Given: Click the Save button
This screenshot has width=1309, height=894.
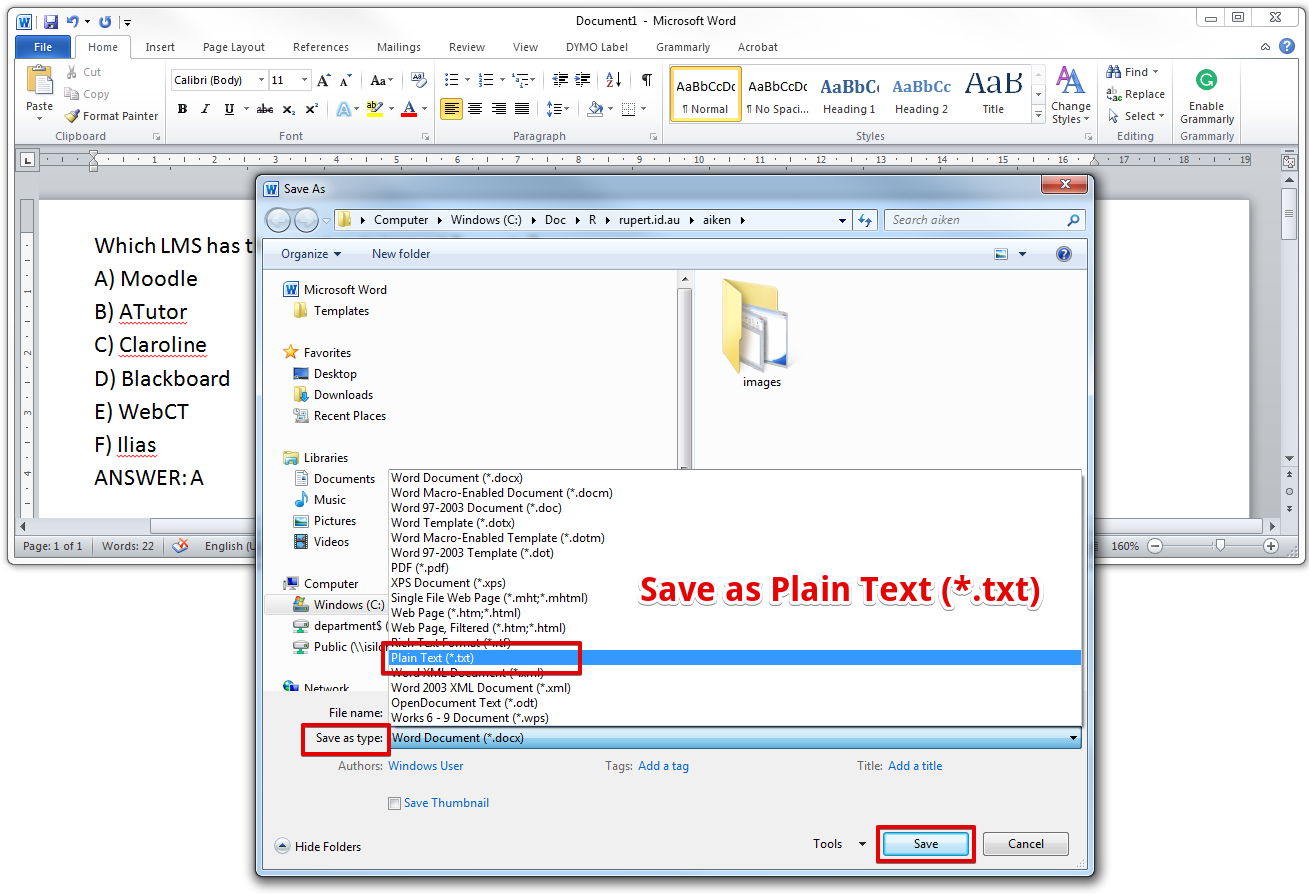Looking at the screenshot, I should click(x=926, y=844).
